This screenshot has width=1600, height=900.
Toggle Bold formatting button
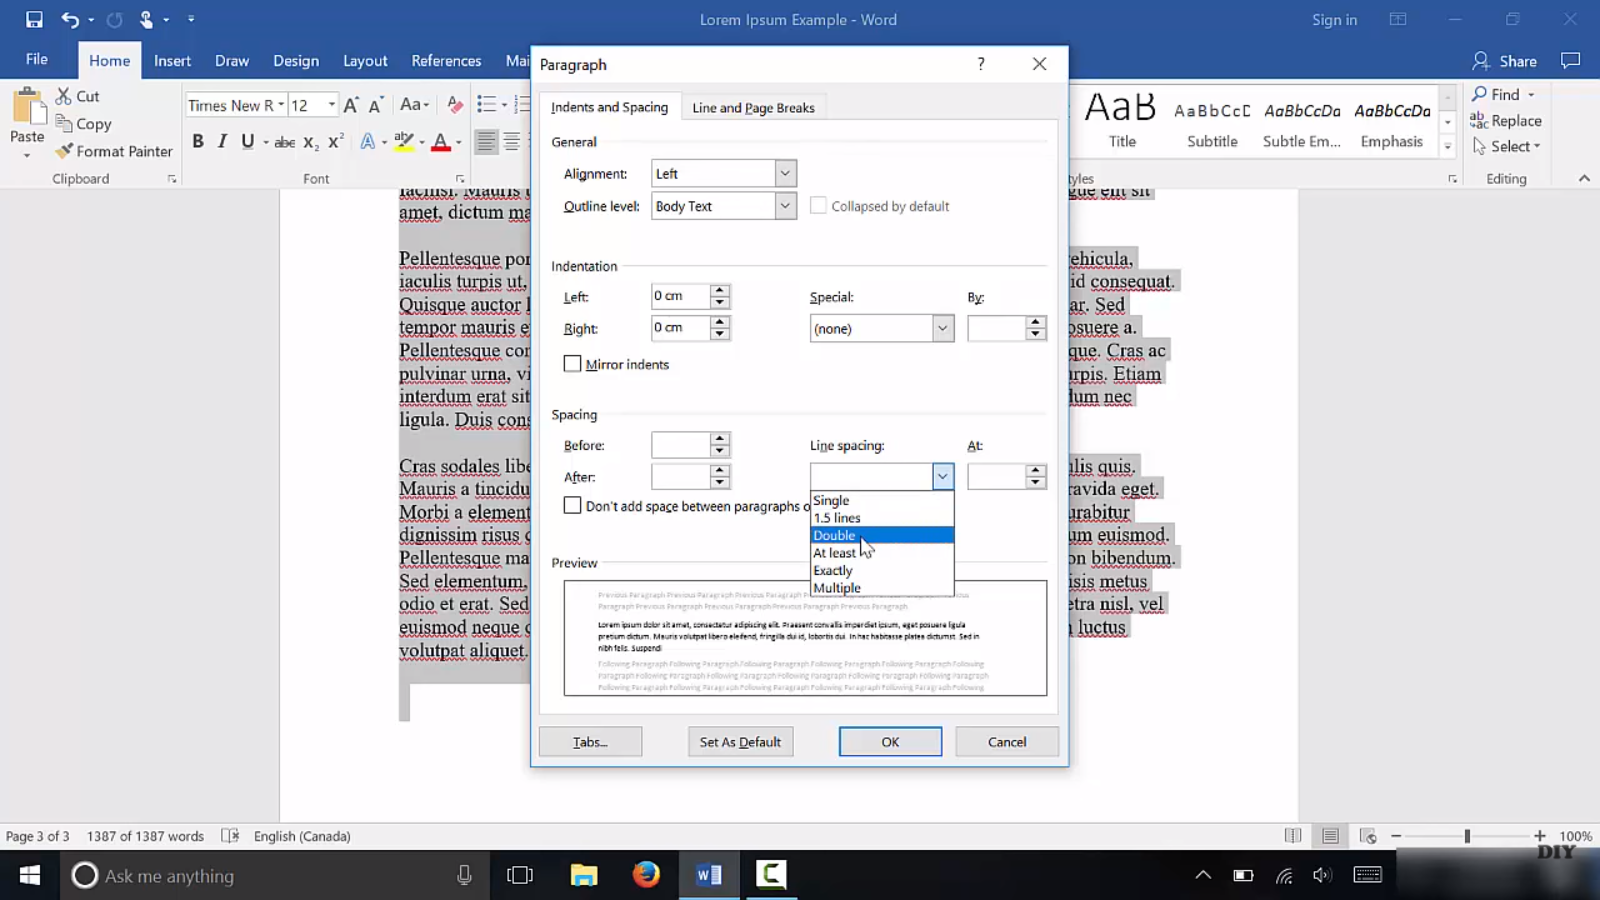198,142
